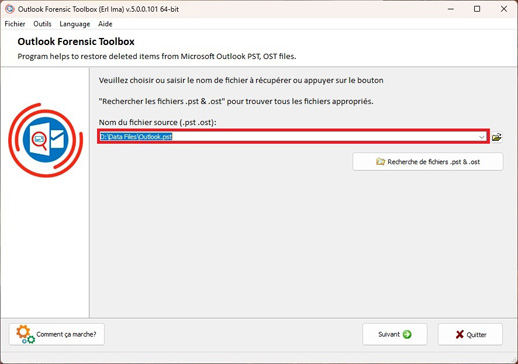
Task: Open the Outils menu
Action: (42, 24)
